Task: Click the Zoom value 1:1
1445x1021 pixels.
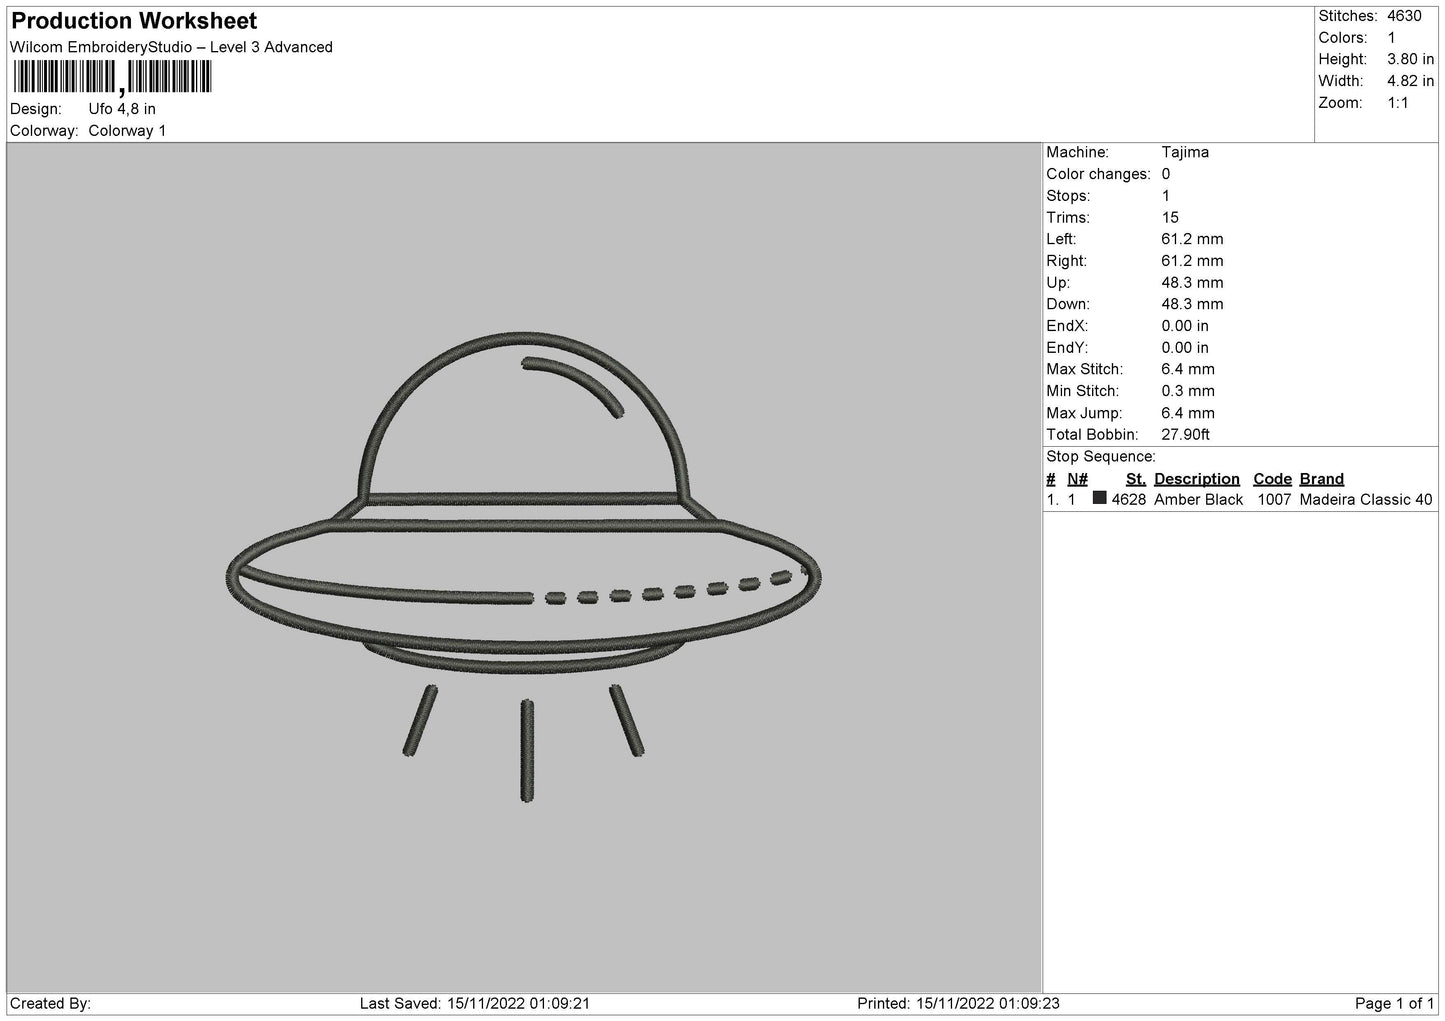Action: pyautogui.click(x=1397, y=103)
